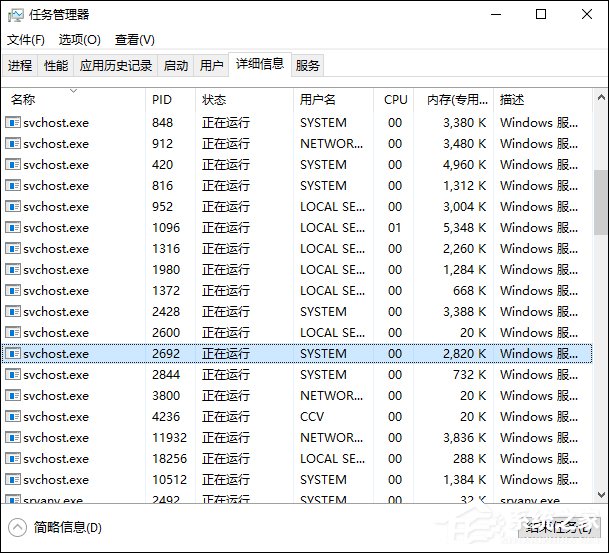The width and height of the screenshot is (609, 553).
Task: Open the 选项(O) menu
Action: click(x=80, y=40)
